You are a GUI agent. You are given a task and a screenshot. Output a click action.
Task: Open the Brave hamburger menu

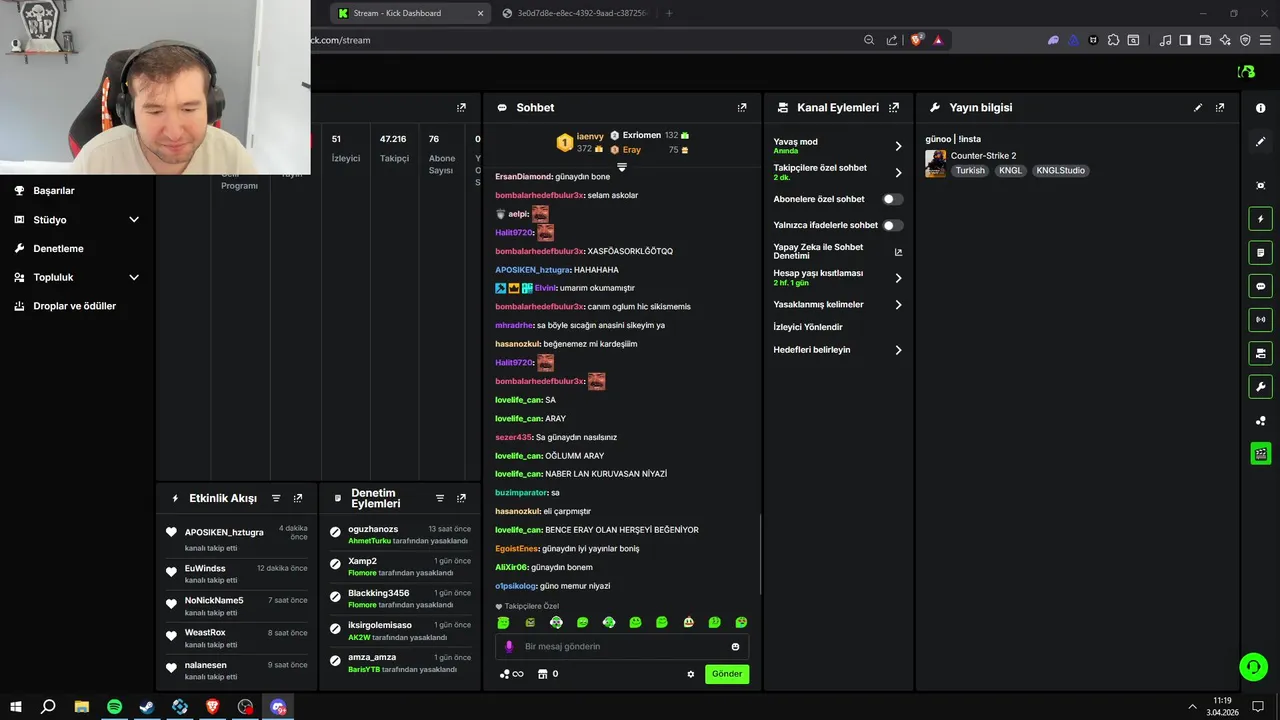pos(1265,40)
